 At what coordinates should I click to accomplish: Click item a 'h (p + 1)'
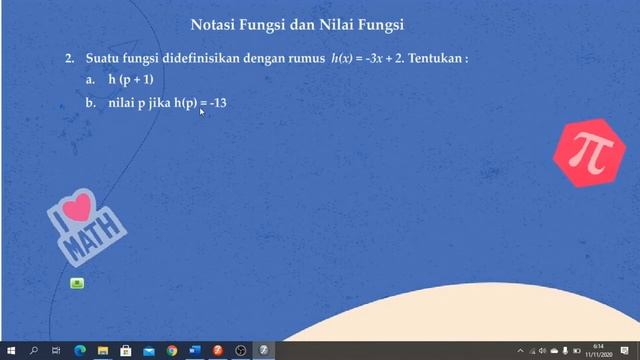(131, 80)
